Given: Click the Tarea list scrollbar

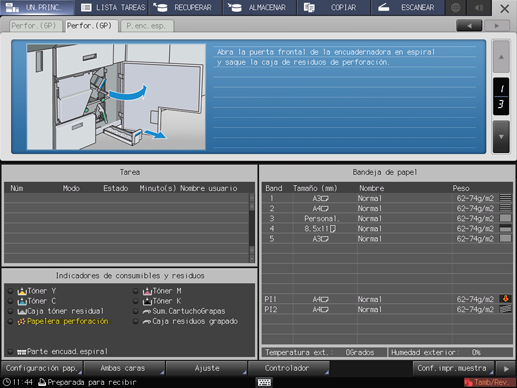Looking at the screenshot, I should (252, 228).
